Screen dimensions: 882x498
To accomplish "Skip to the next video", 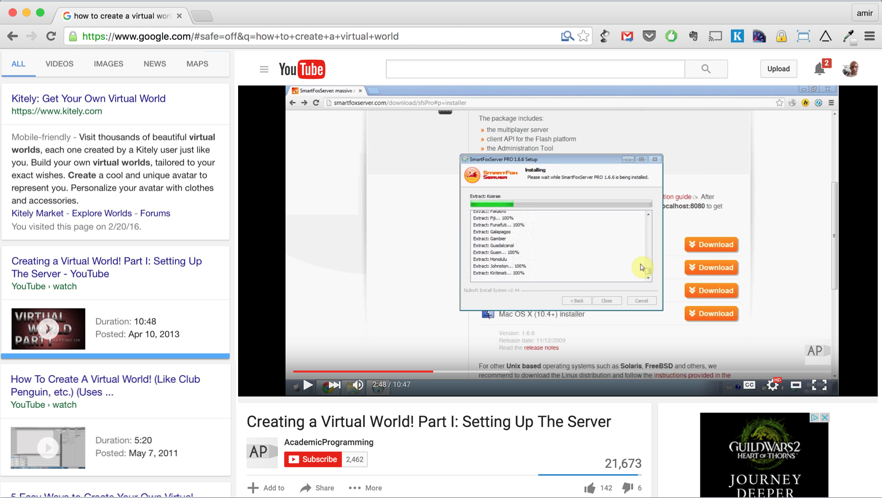I will 334,385.
